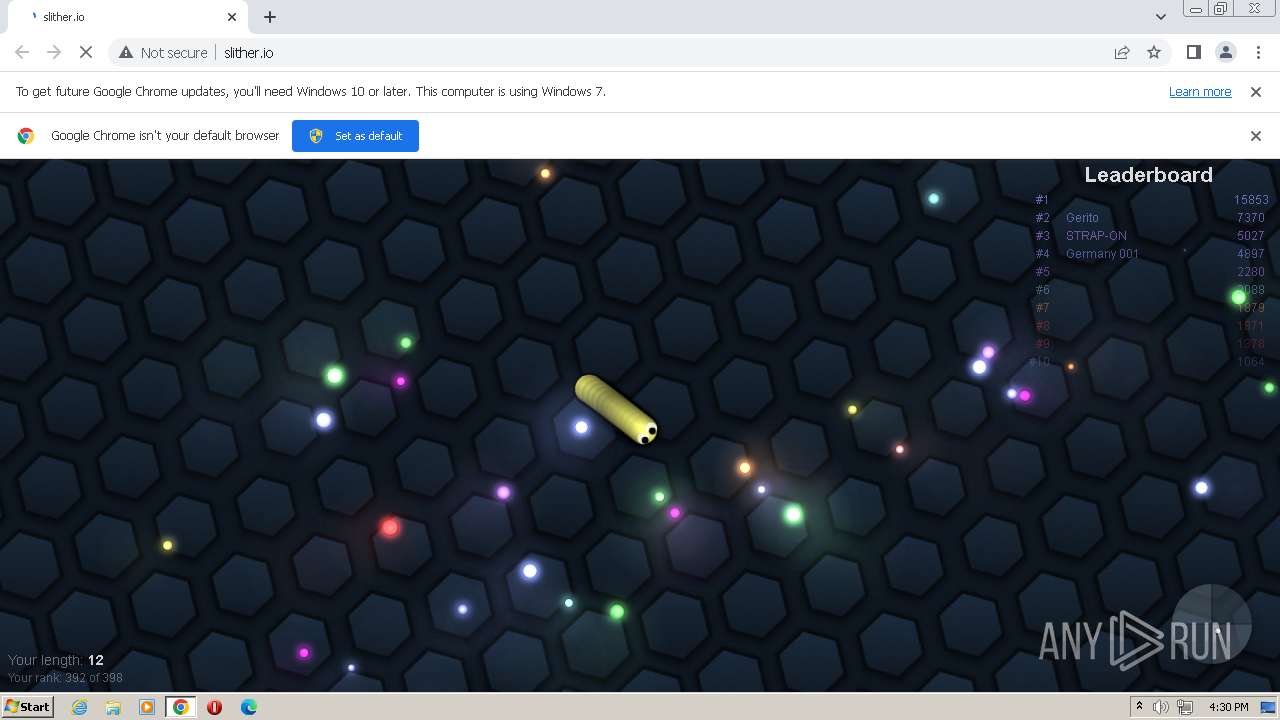Open Learn more about Chrome updates
Image resolution: width=1280 pixels, height=720 pixels.
(1200, 91)
